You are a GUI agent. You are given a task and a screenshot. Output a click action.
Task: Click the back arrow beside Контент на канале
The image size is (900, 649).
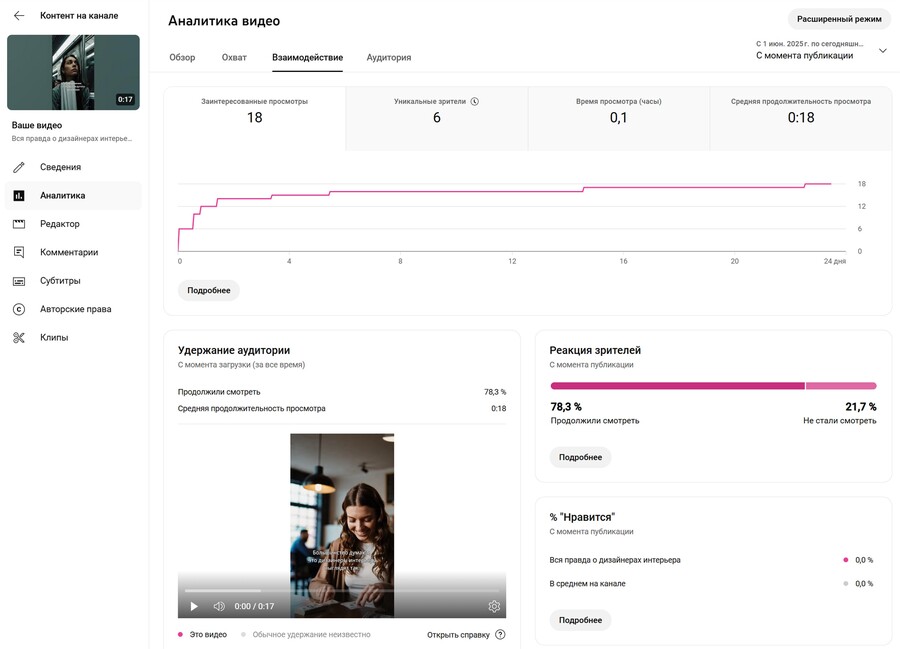(19, 16)
